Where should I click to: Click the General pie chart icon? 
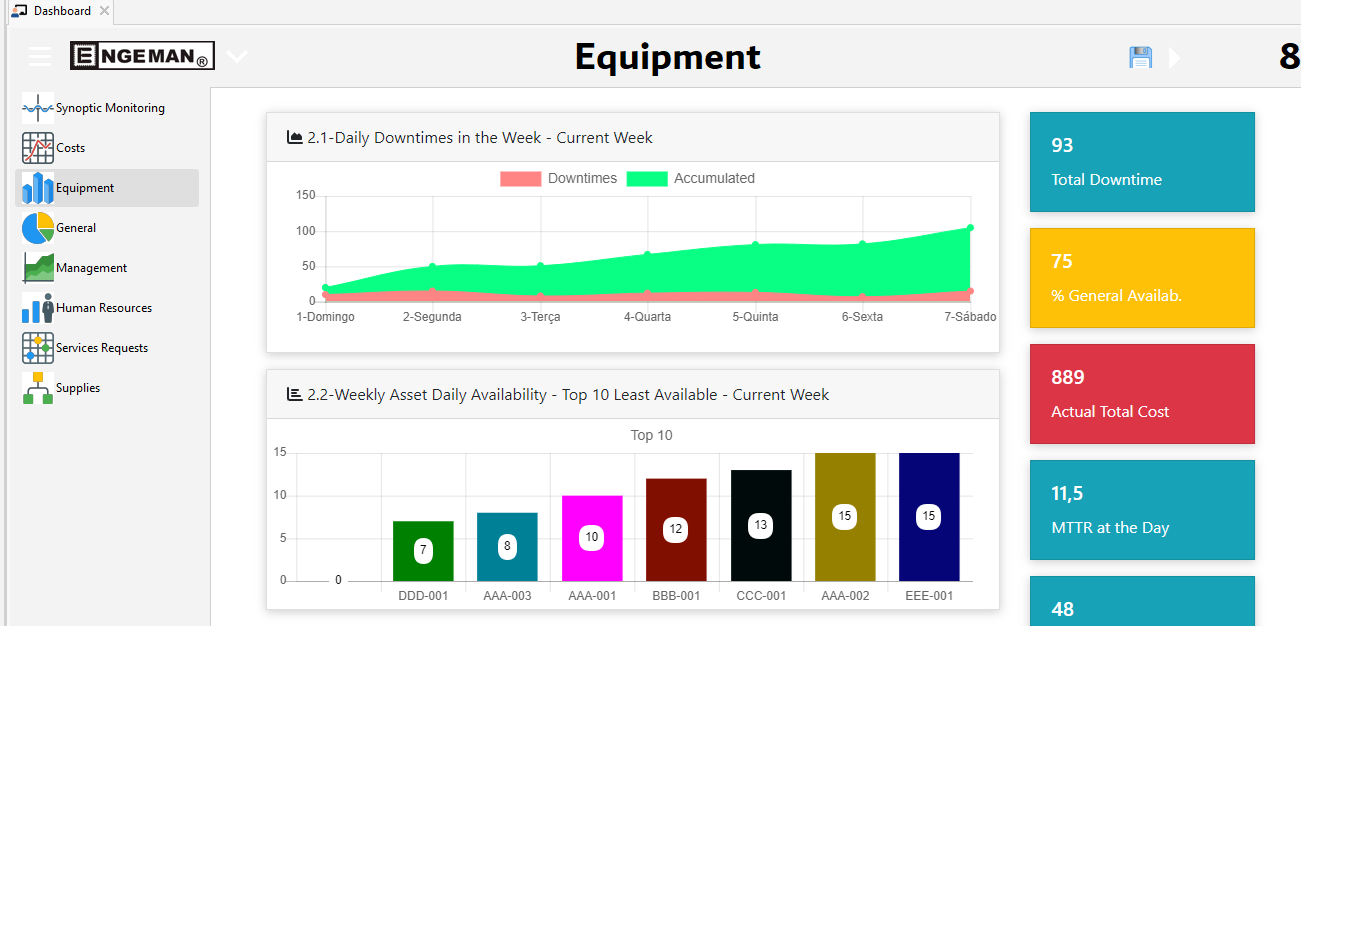pyautogui.click(x=38, y=227)
